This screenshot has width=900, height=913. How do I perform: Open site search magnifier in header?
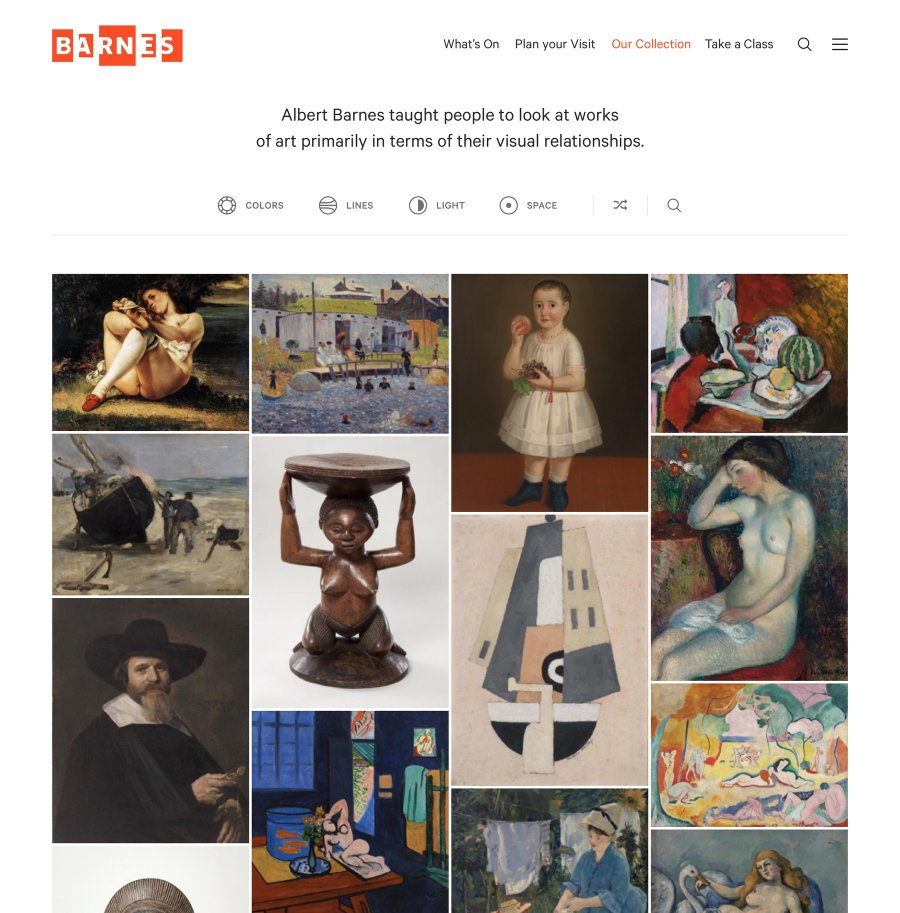pyautogui.click(x=804, y=44)
